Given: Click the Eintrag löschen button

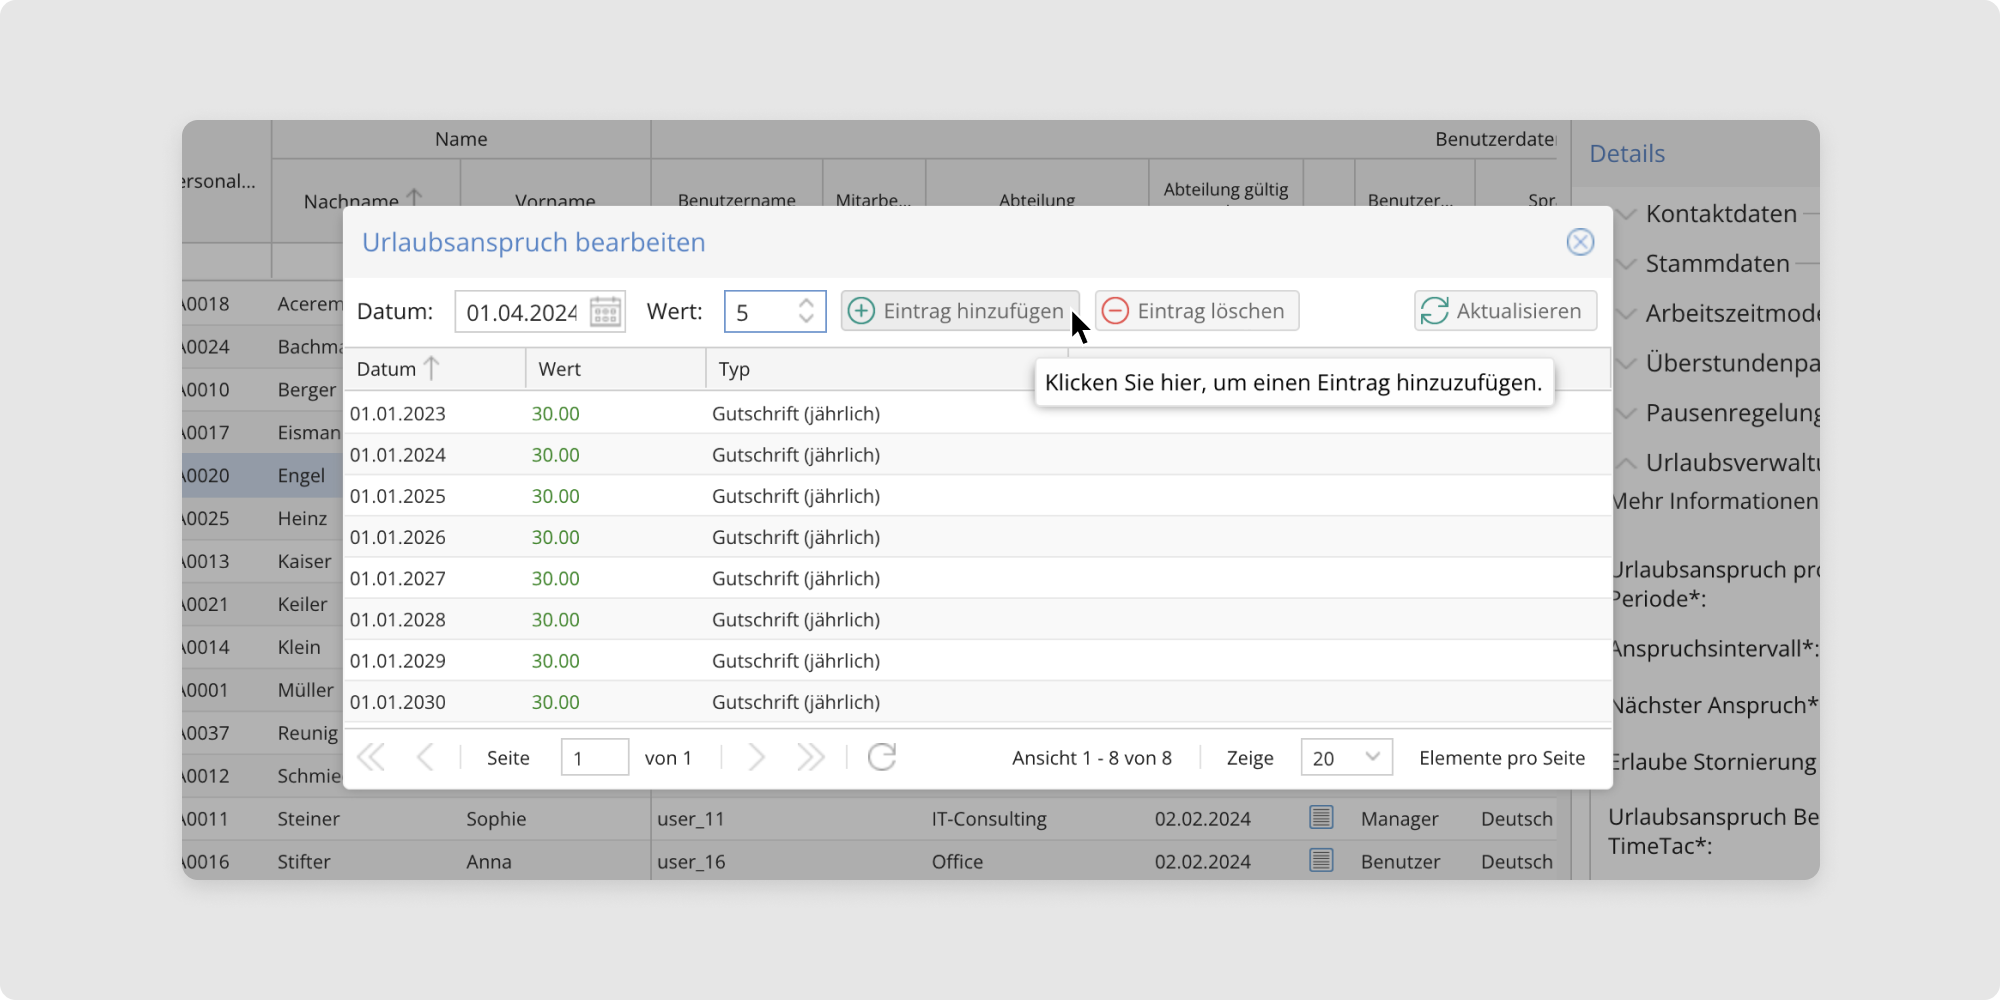Looking at the screenshot, I should [1196, 311].
